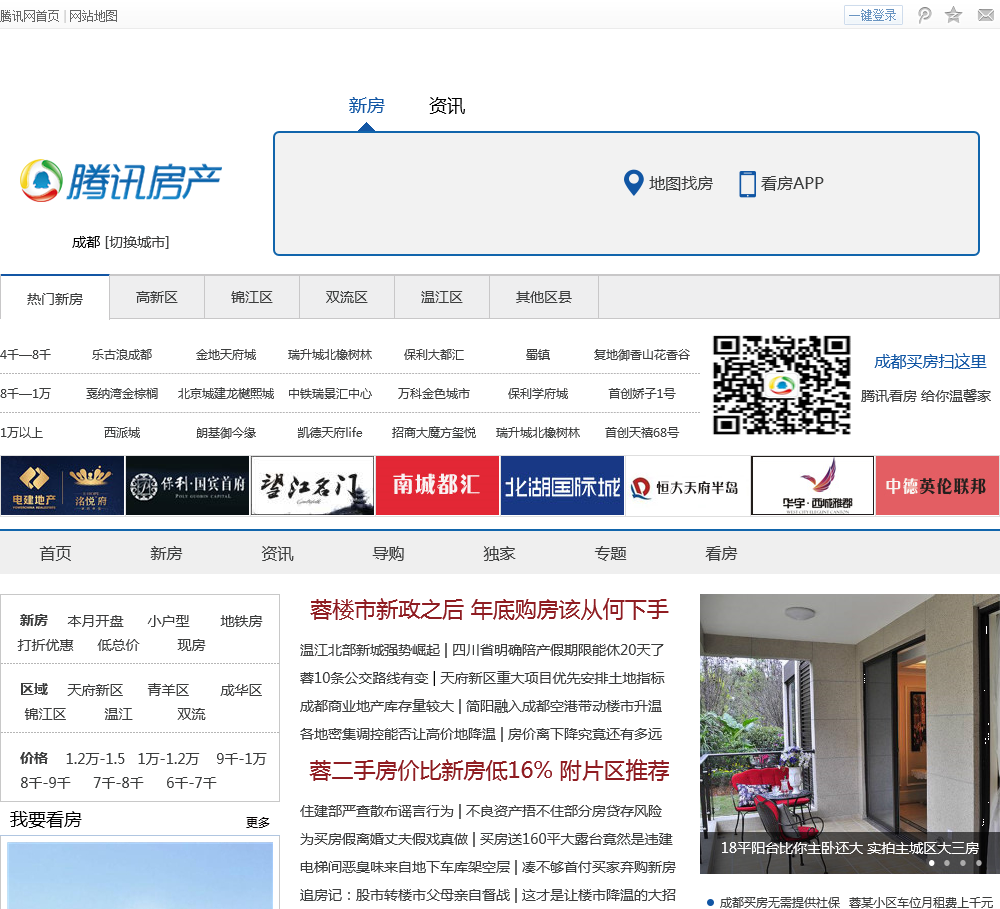The height and width of the screenshot is (909, 1000).
Task: Open the 南城都汇 red banner
Action: click(438, 485)
